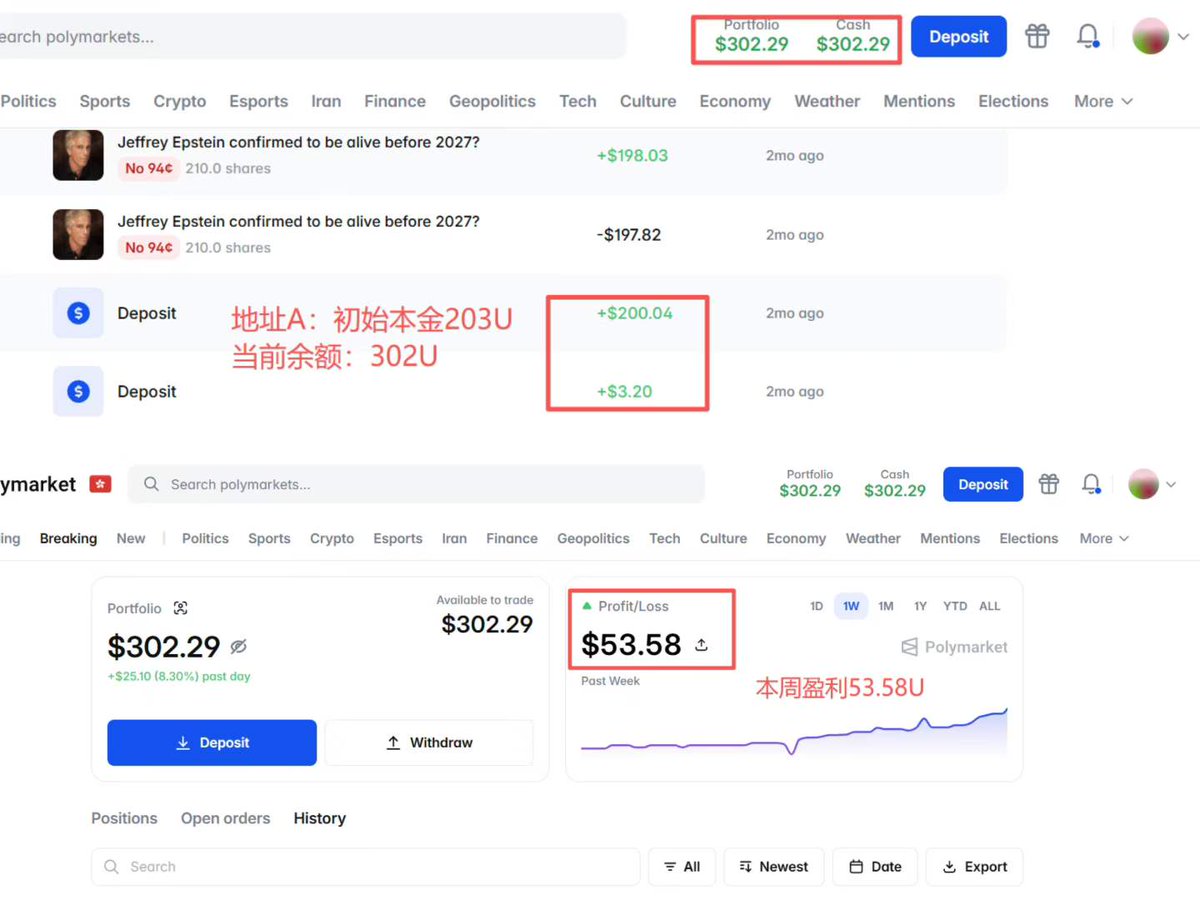
Task: Click the +$200.04 deposit amount
Action: tap(635, 313)
